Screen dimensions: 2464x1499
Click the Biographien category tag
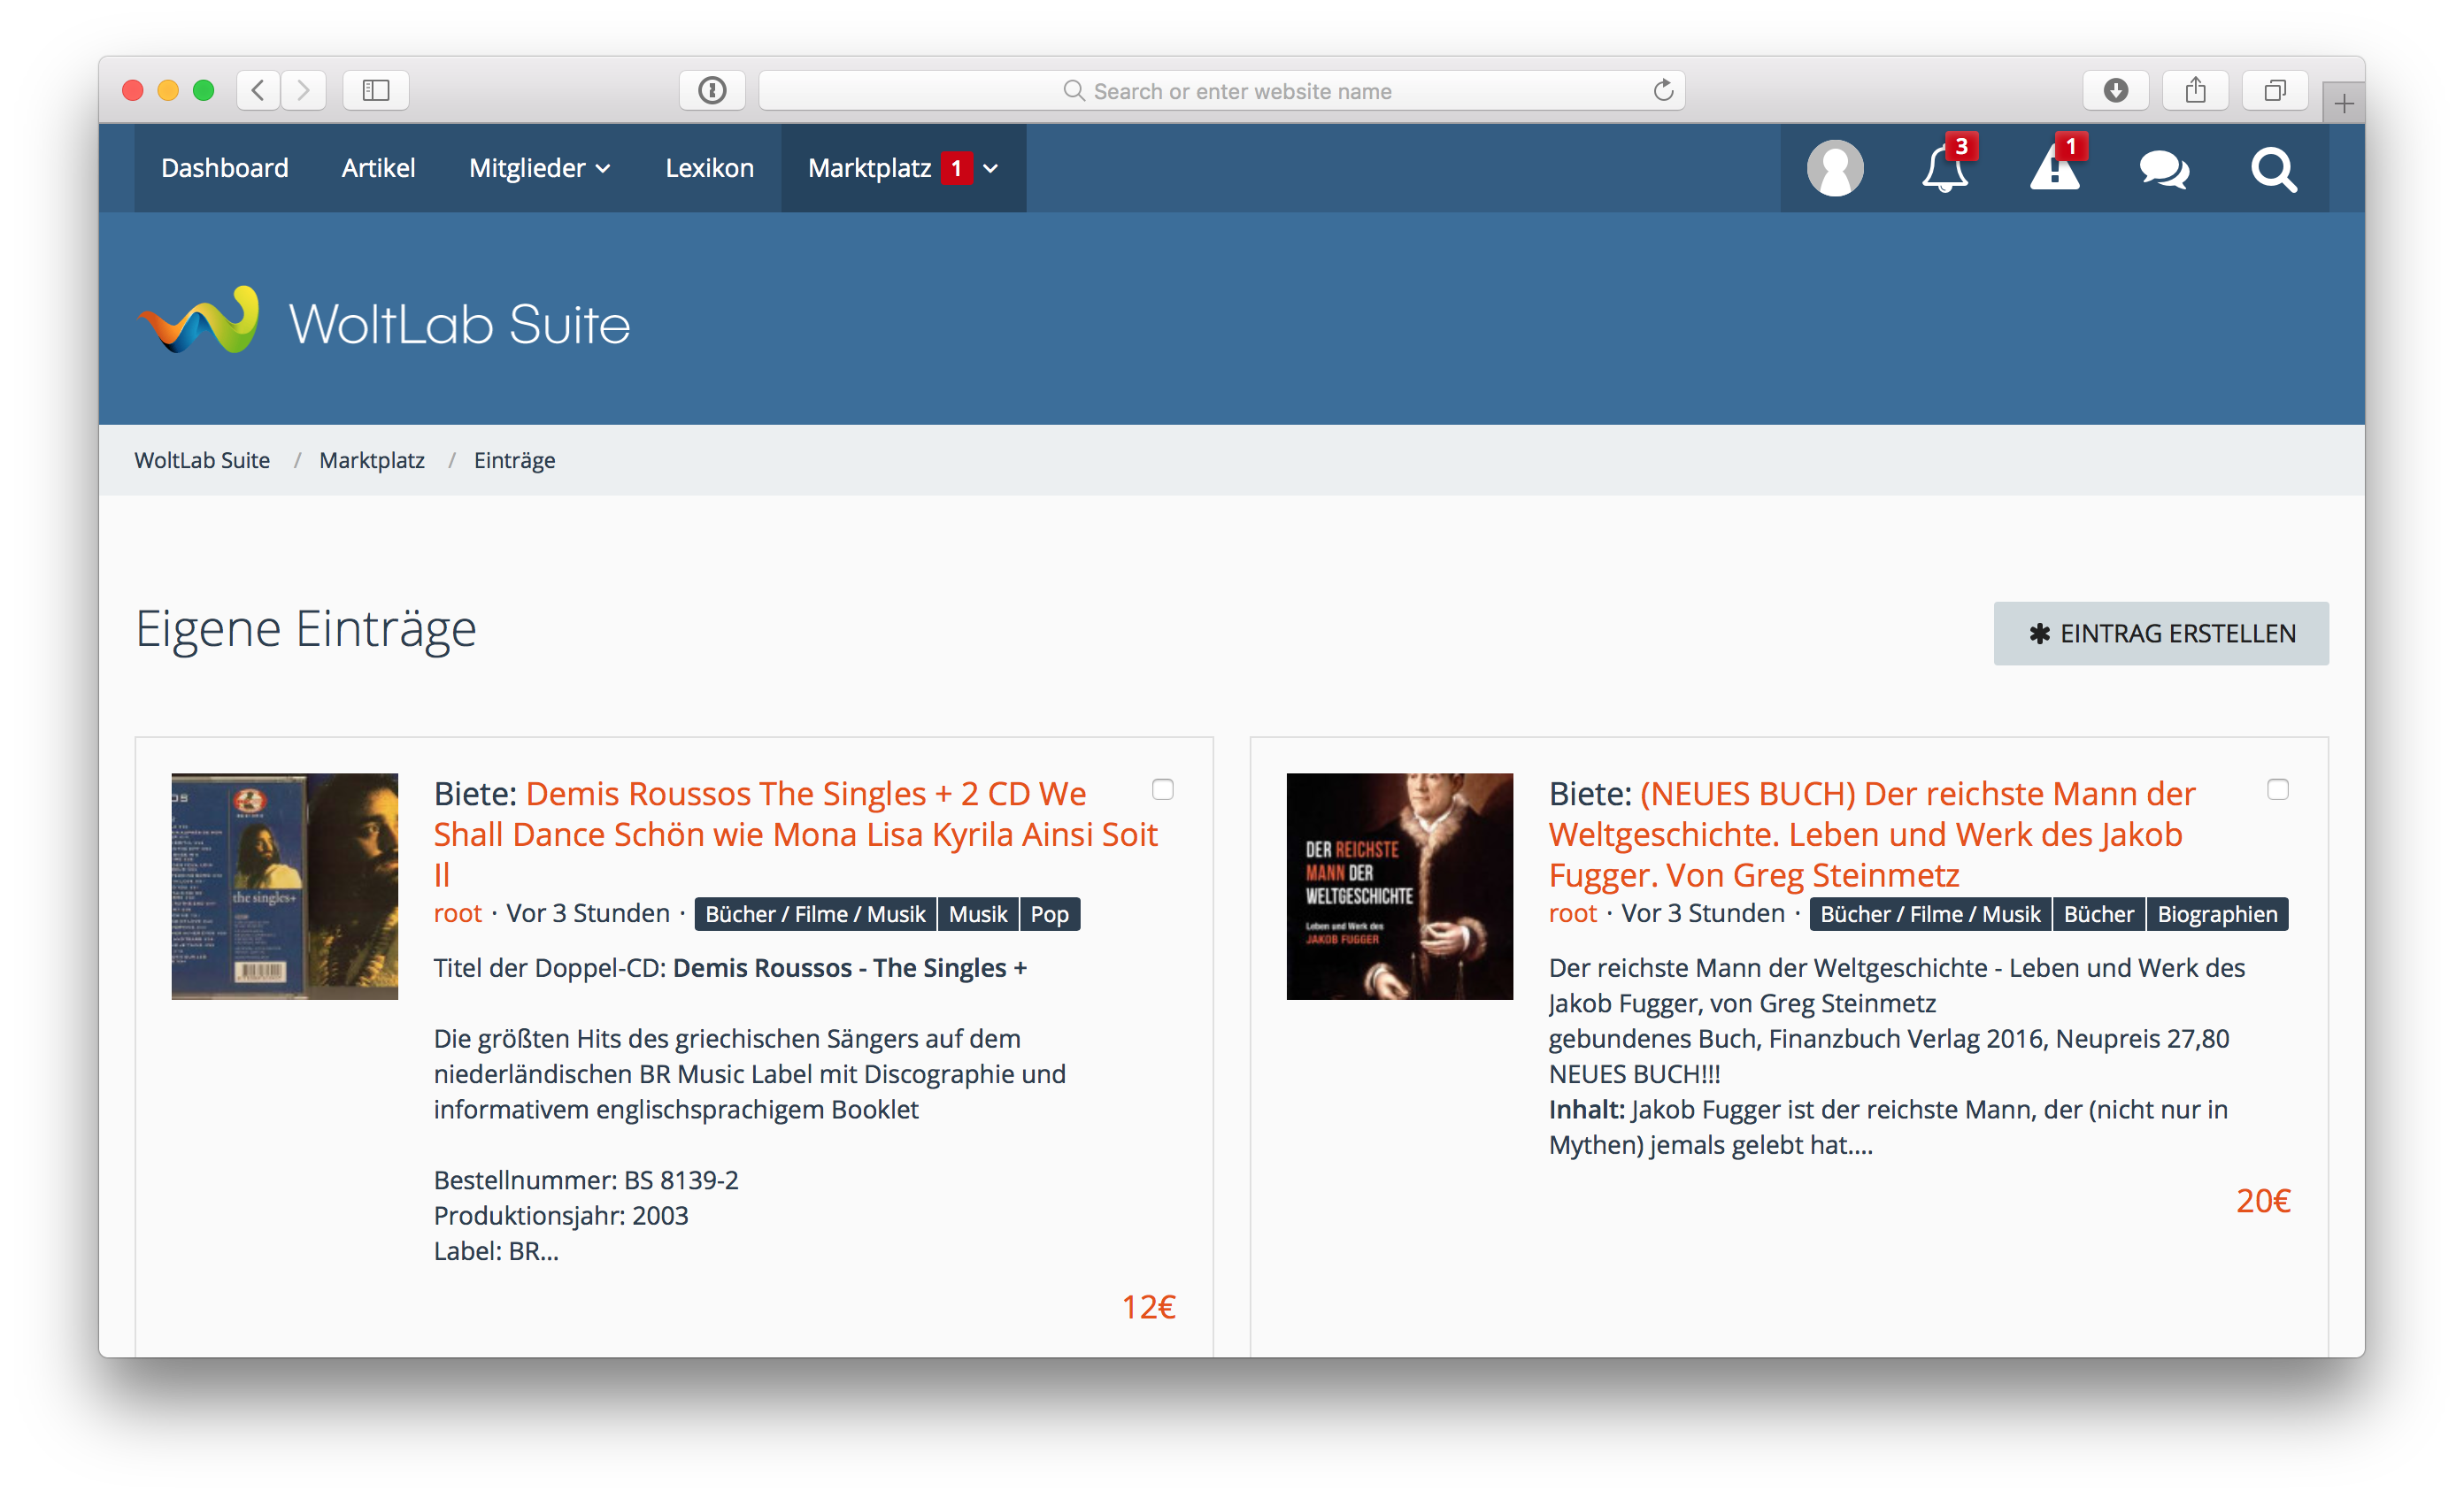pyautogui.click(x=2216, y=914)
